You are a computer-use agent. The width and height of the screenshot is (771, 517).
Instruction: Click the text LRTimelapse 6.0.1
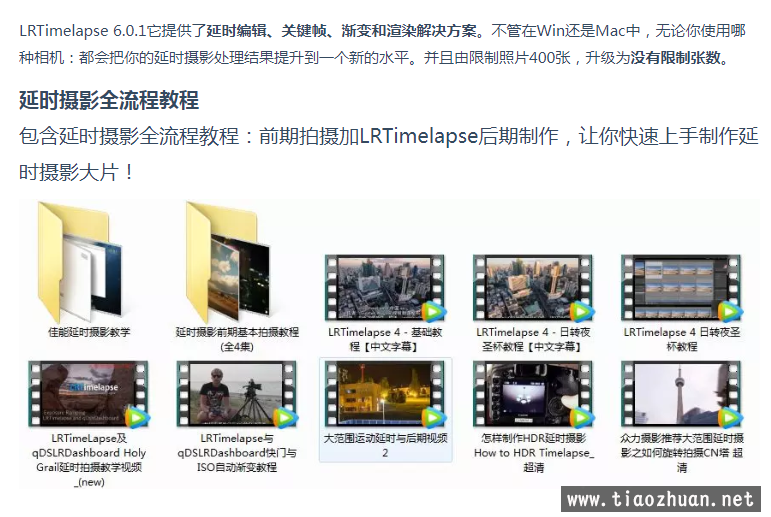pyautogui.click(x=83, y=31)
